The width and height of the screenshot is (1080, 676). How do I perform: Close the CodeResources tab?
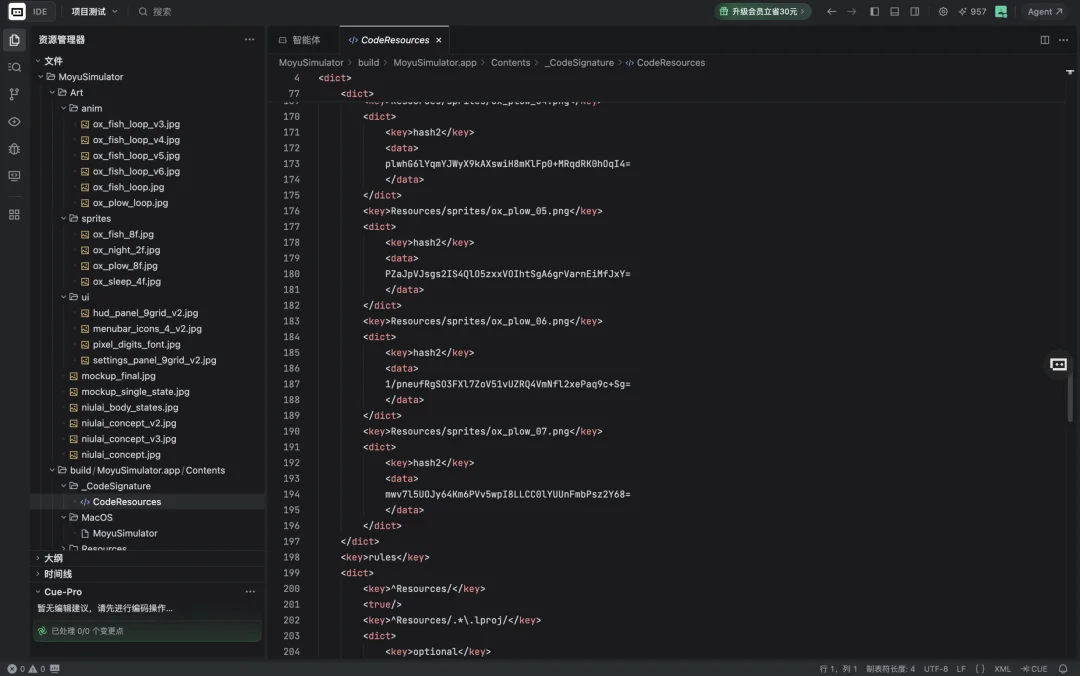pos(438,40)
